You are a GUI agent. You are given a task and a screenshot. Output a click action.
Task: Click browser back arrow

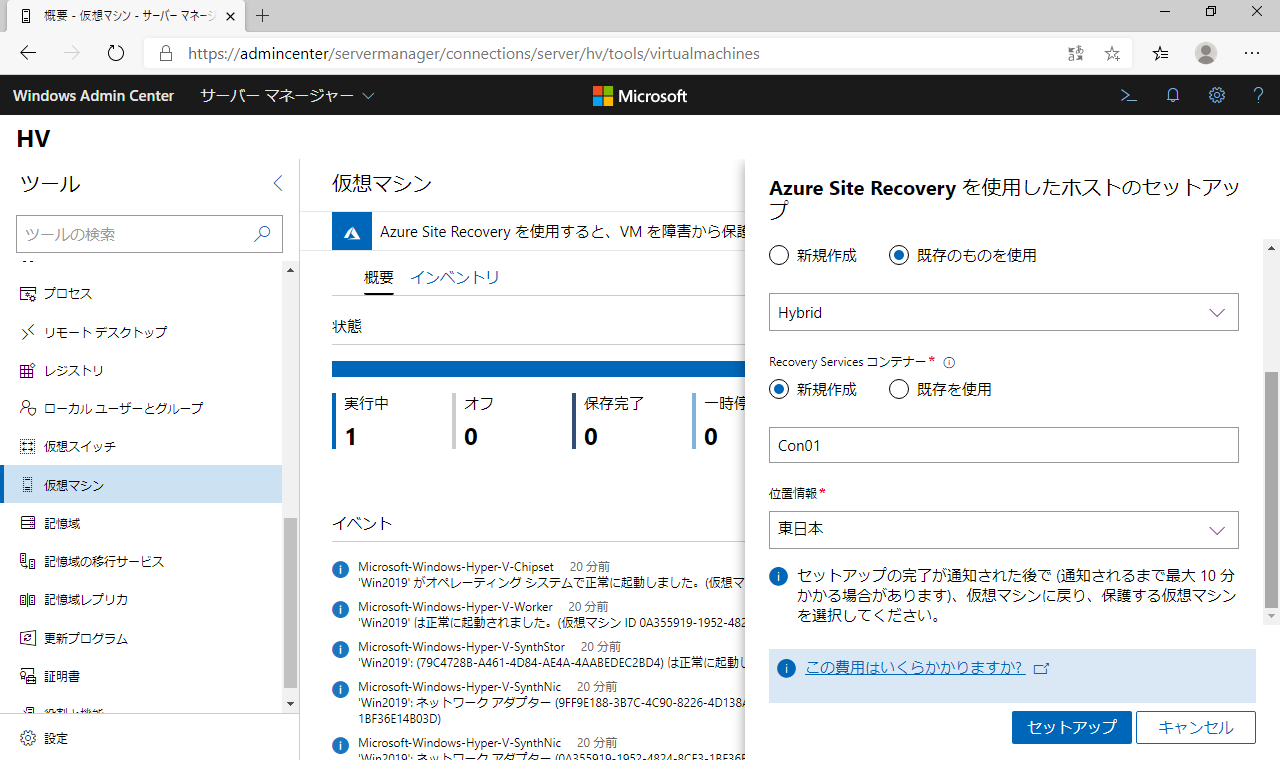[x=28, y=54]
